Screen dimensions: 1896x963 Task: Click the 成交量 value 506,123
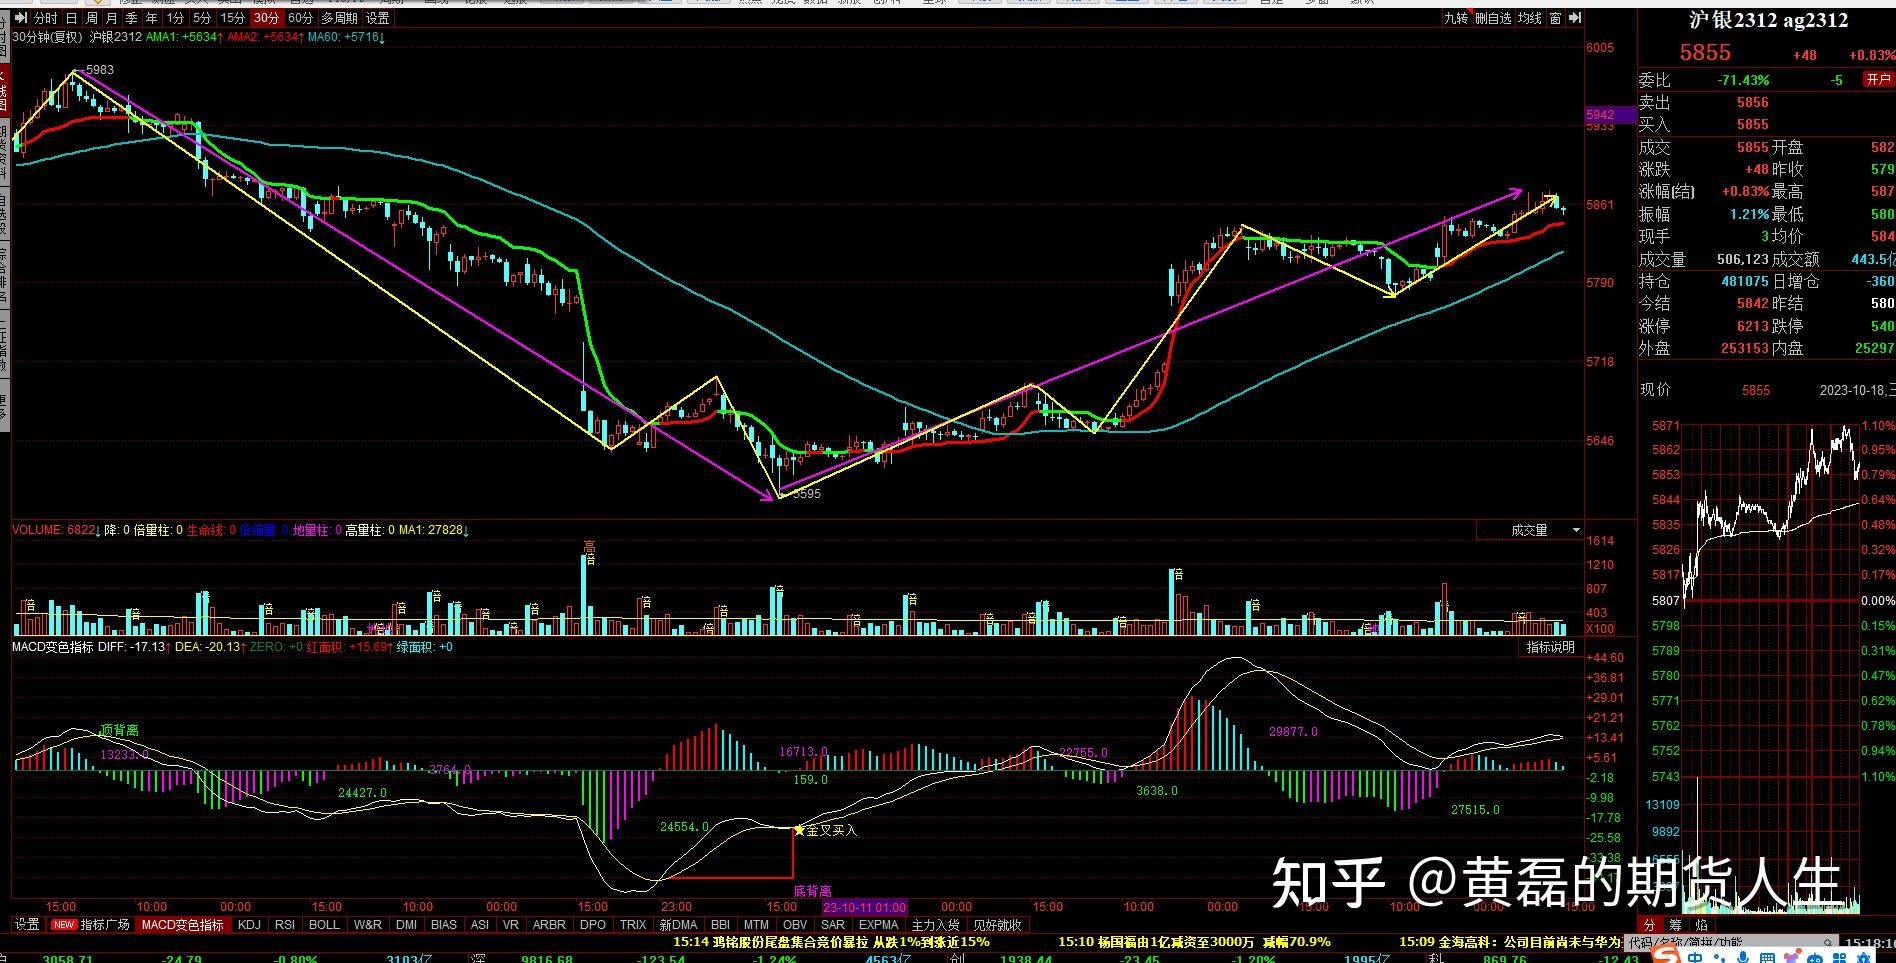pos(1744,260)
